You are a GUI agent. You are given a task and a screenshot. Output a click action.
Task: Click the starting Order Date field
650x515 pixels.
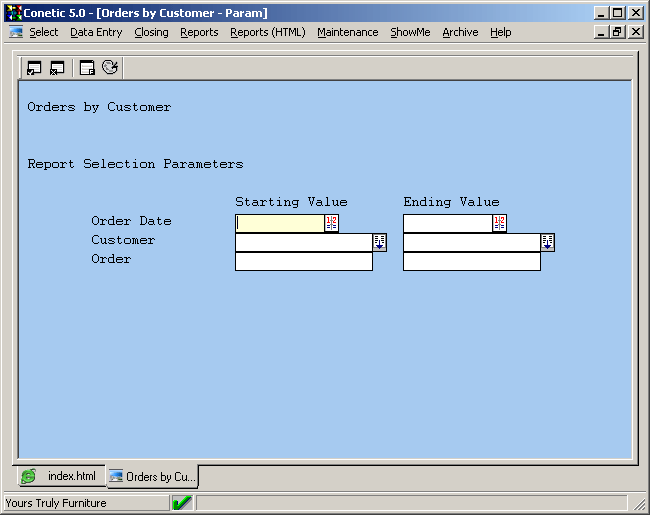click(279, 223)
